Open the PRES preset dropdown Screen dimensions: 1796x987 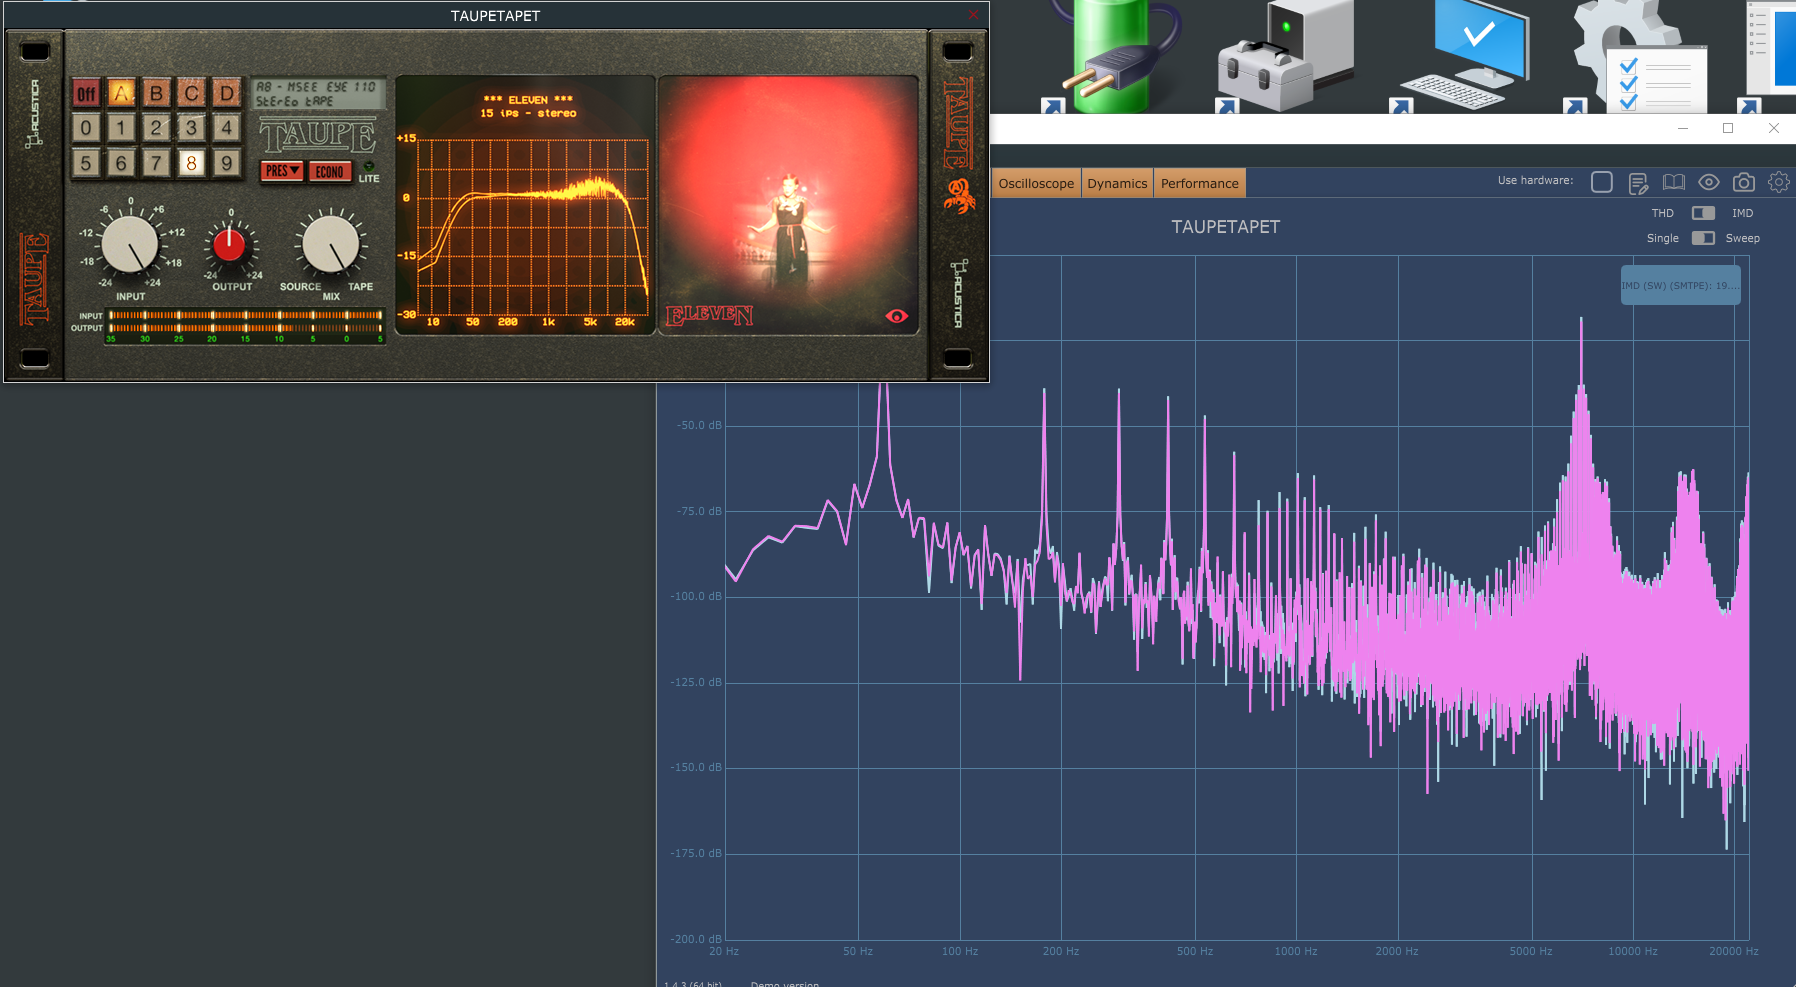pos(282,171)
